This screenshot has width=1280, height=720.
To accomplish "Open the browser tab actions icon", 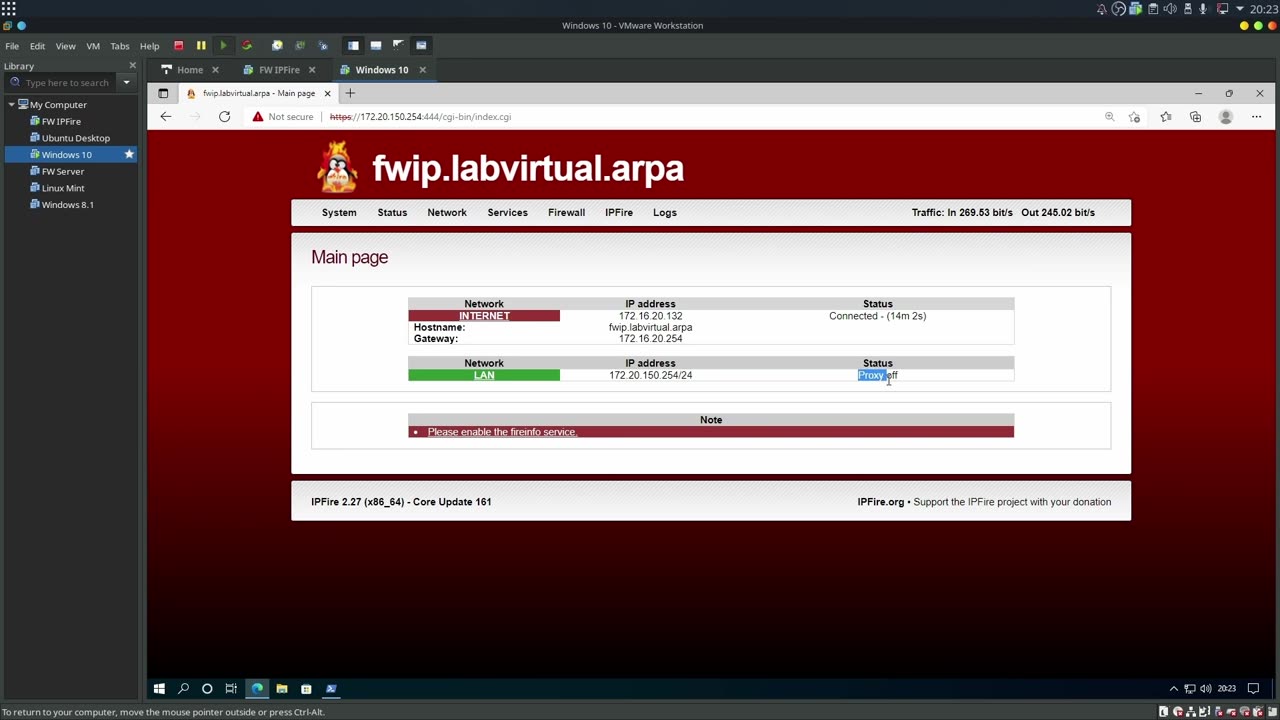I will [x=163, y=93].
